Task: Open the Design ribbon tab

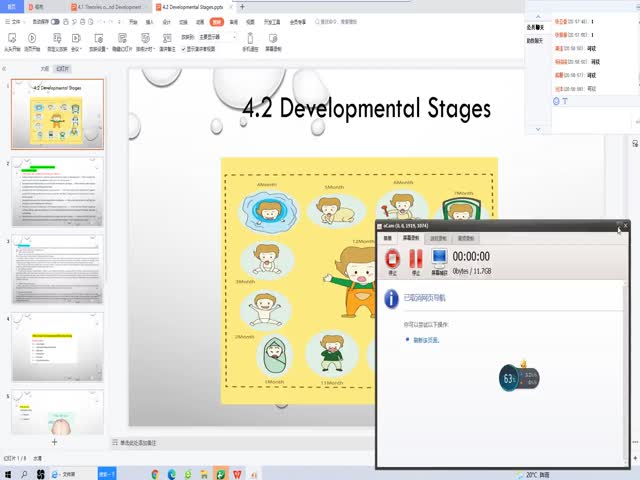Action: click(167, 22)
